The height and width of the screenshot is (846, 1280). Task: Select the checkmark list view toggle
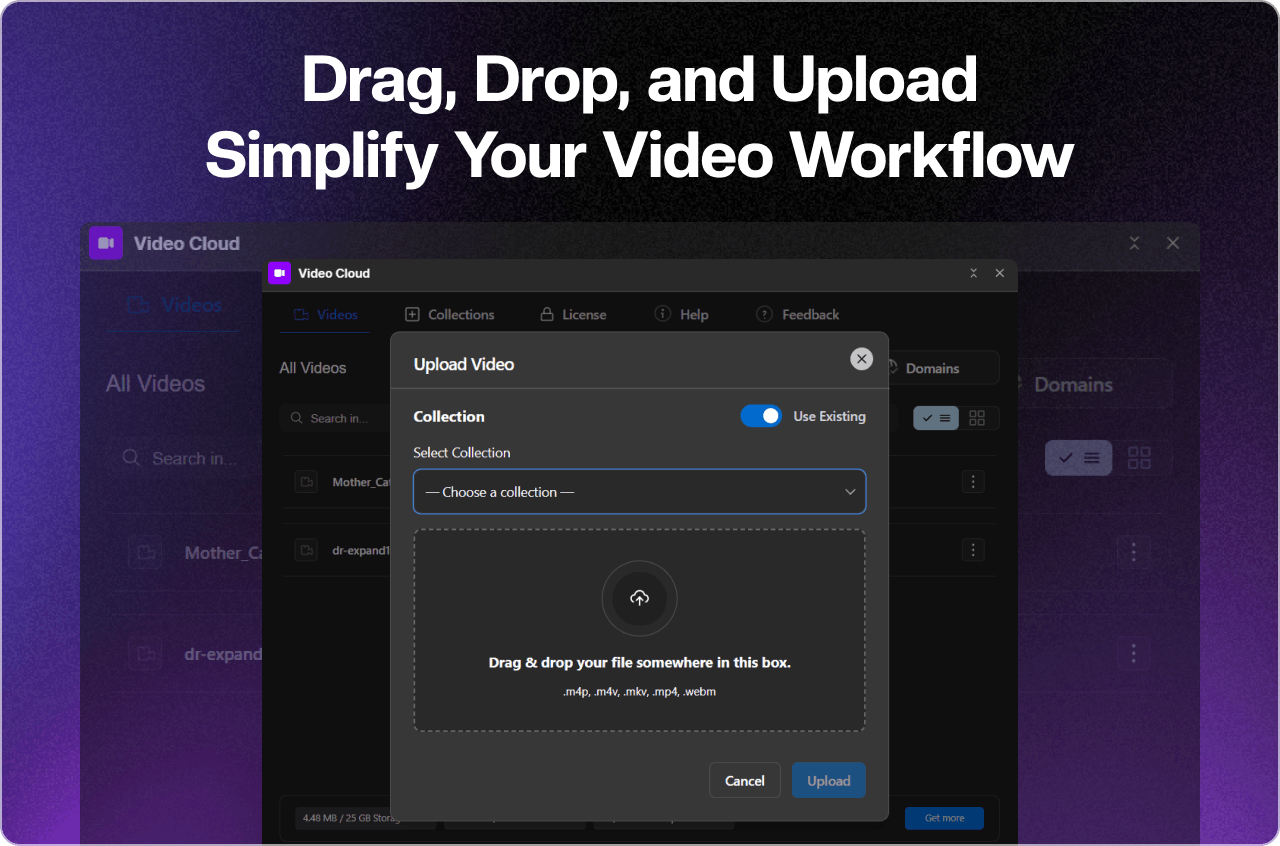936,417
